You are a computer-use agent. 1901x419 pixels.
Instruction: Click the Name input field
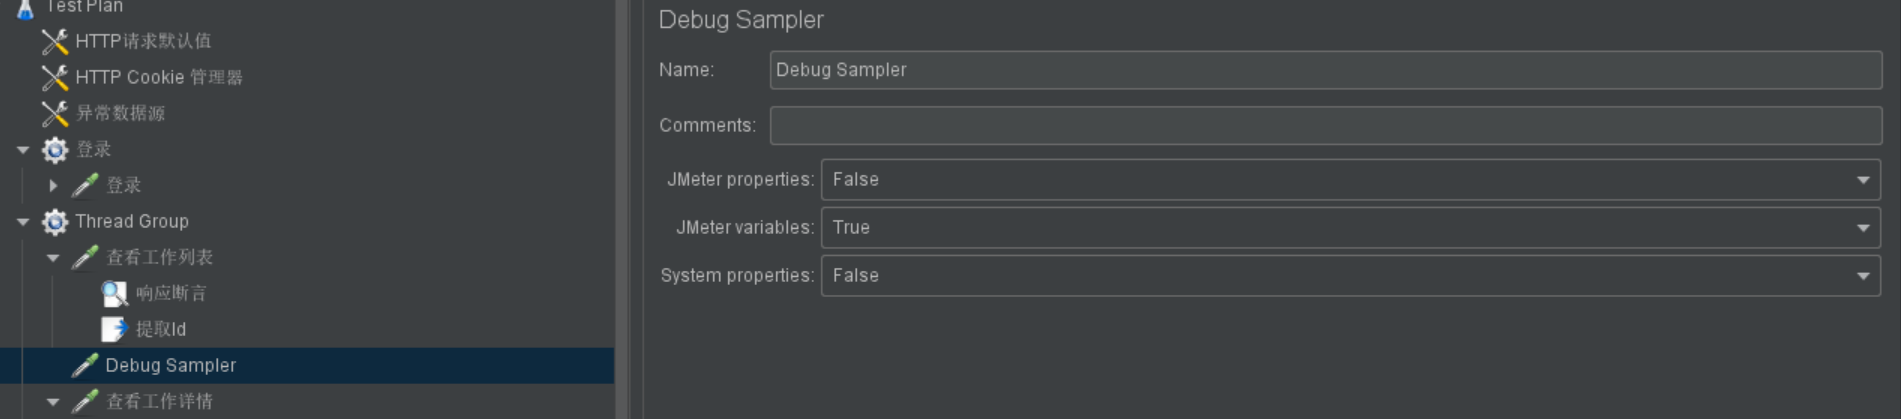pos(1326,70)
